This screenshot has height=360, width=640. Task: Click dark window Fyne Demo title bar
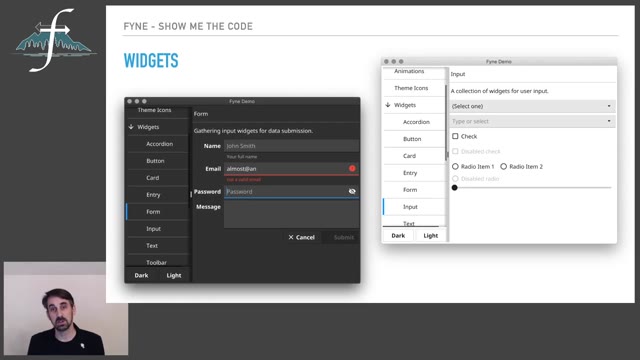(x=242, y=101)
